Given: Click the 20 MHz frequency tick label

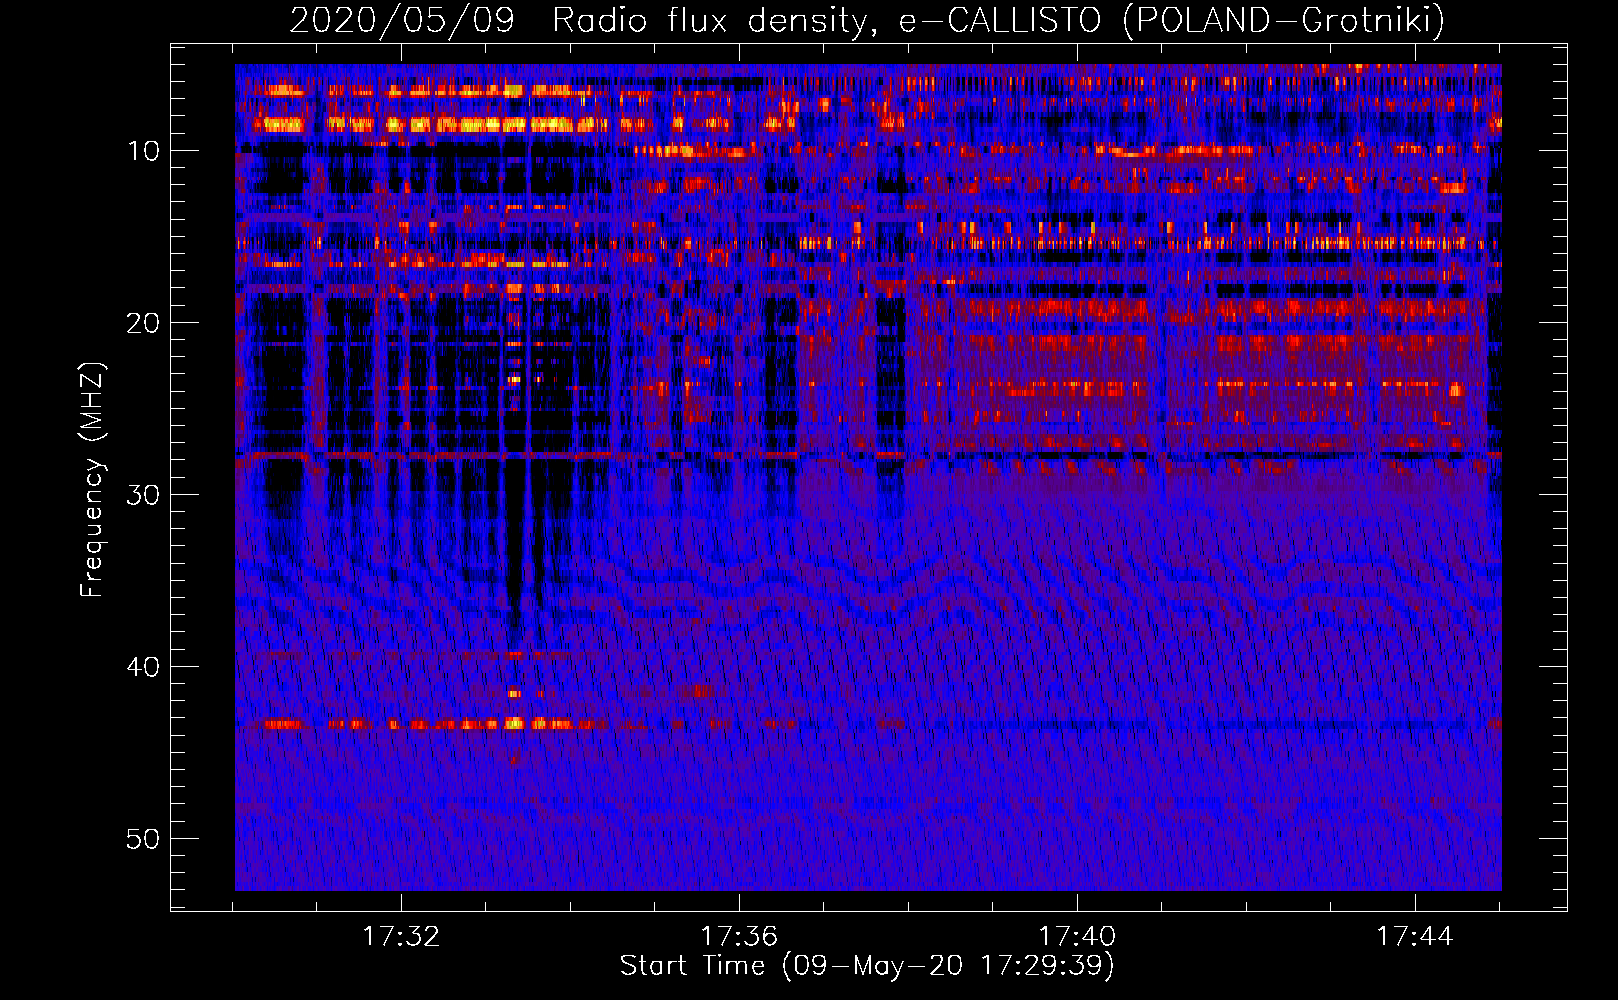Looking at the screenshot, I should [x=143, y=323].
